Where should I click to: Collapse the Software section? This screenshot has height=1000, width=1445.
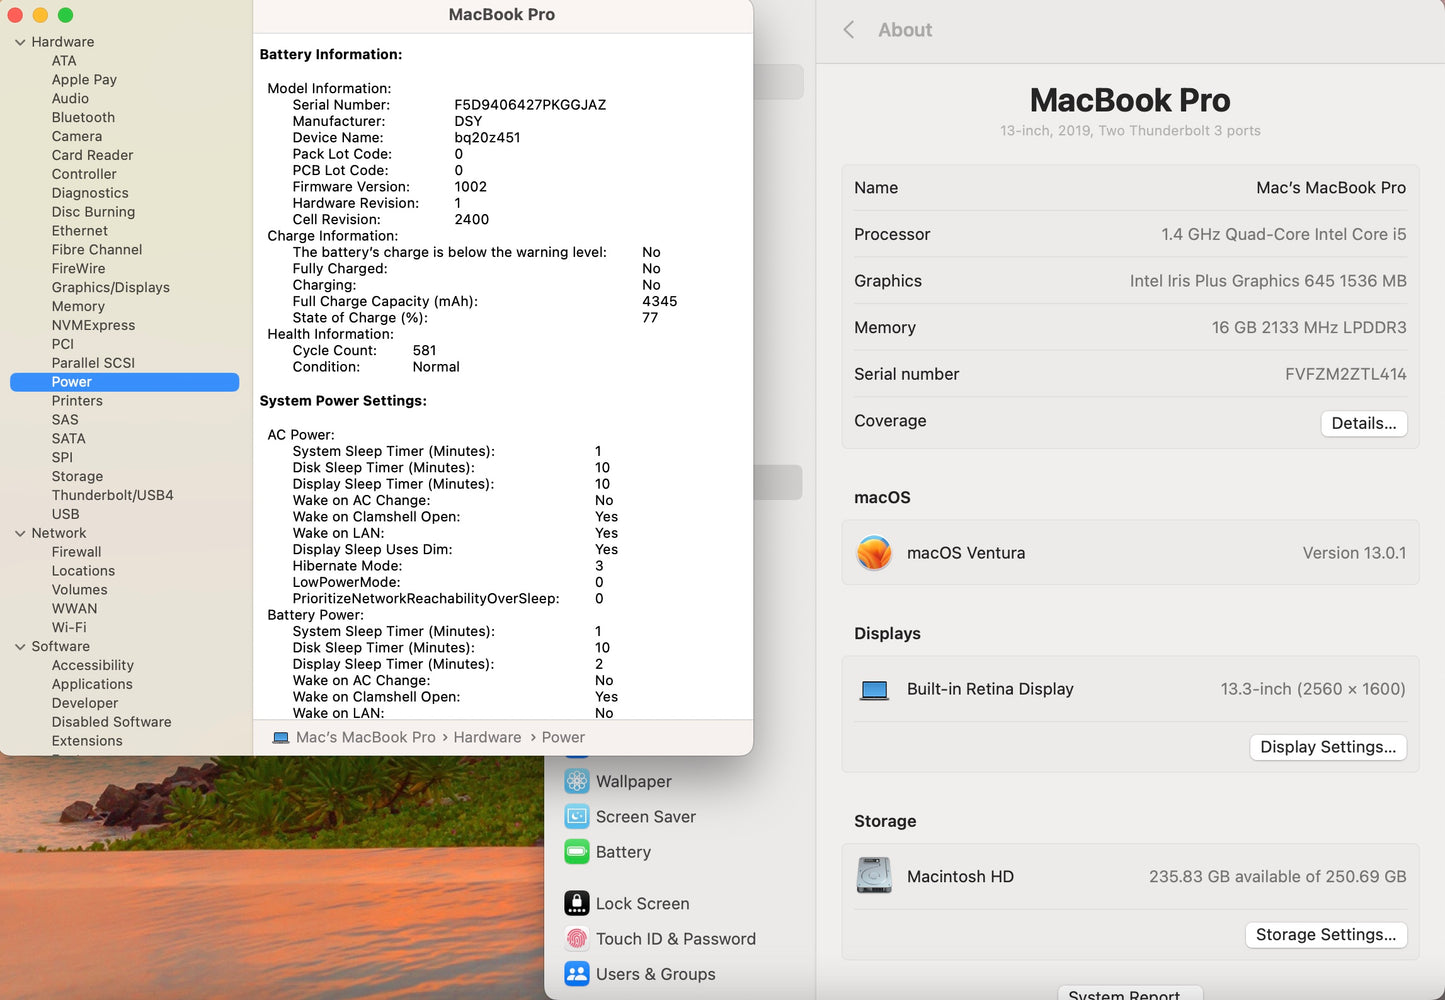(19, 646)
